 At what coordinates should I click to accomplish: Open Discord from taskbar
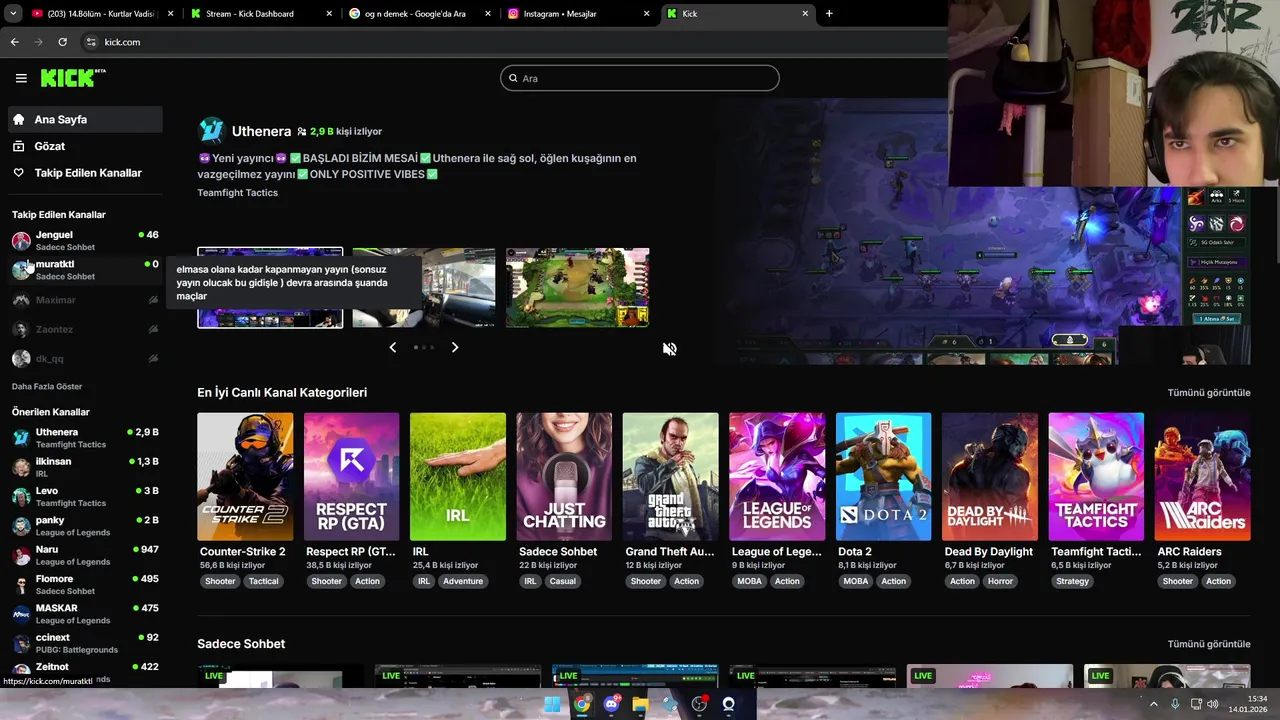pyautogui.click(x=611, y=704)
